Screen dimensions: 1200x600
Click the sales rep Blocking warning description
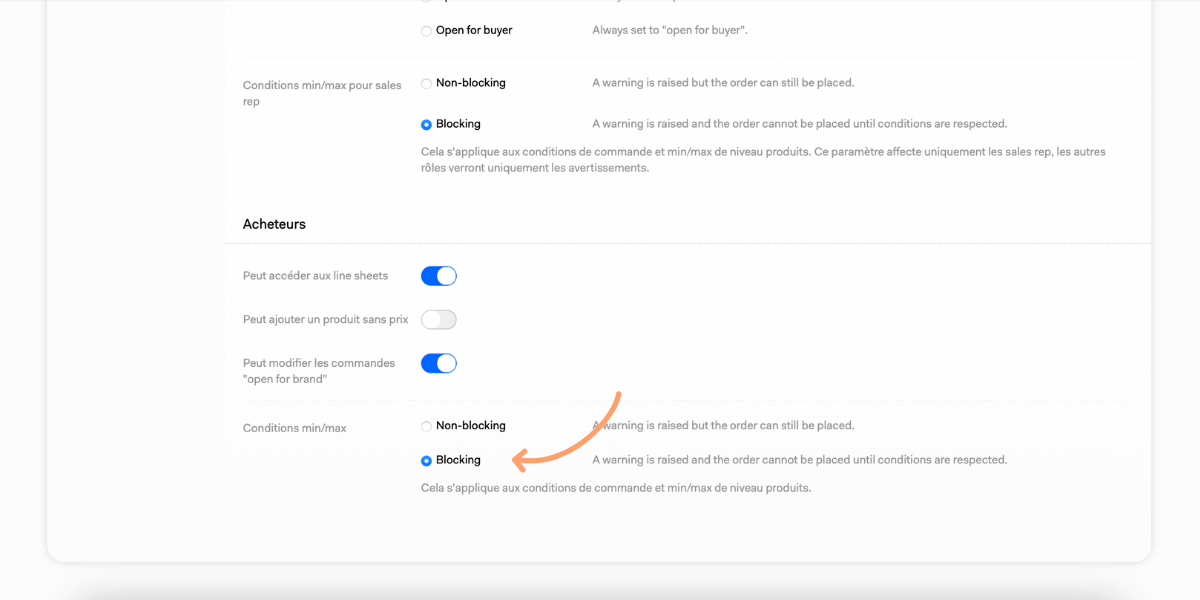pyautogui.click(x=799, y=124)
